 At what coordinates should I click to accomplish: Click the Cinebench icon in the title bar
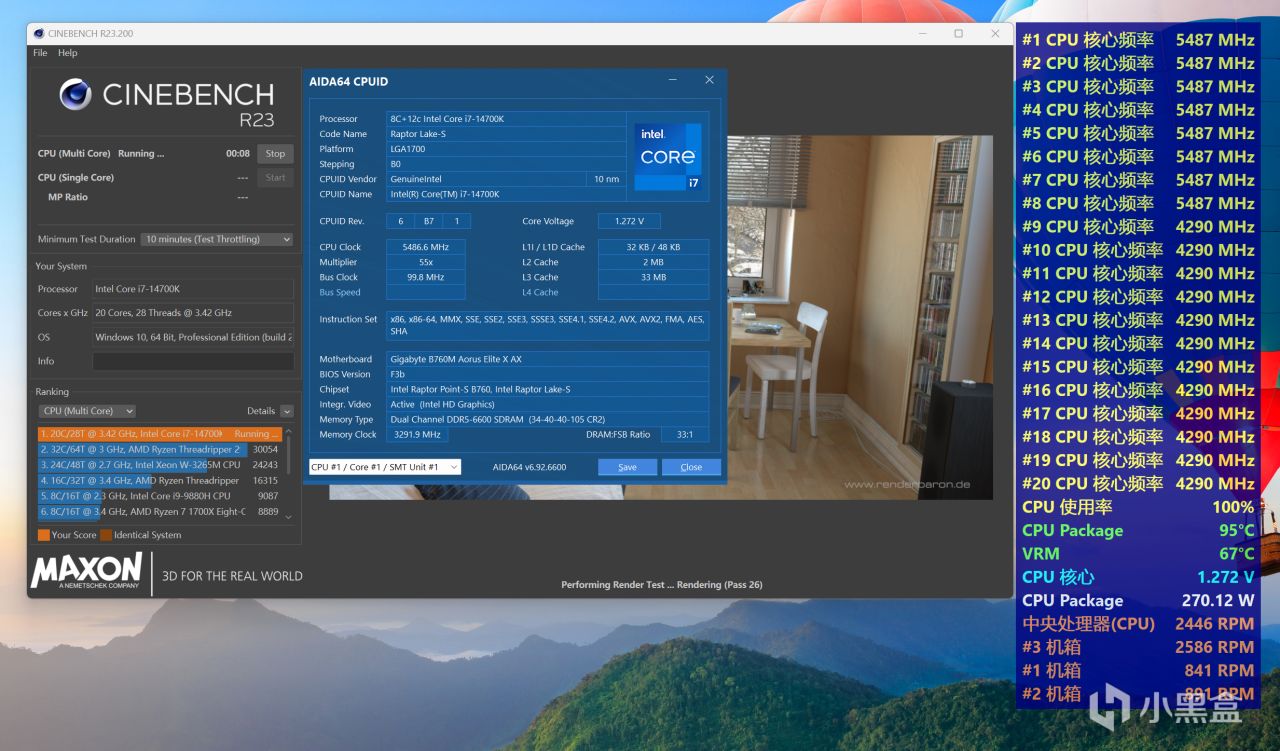pyautogui.click(x=39, y=33)
